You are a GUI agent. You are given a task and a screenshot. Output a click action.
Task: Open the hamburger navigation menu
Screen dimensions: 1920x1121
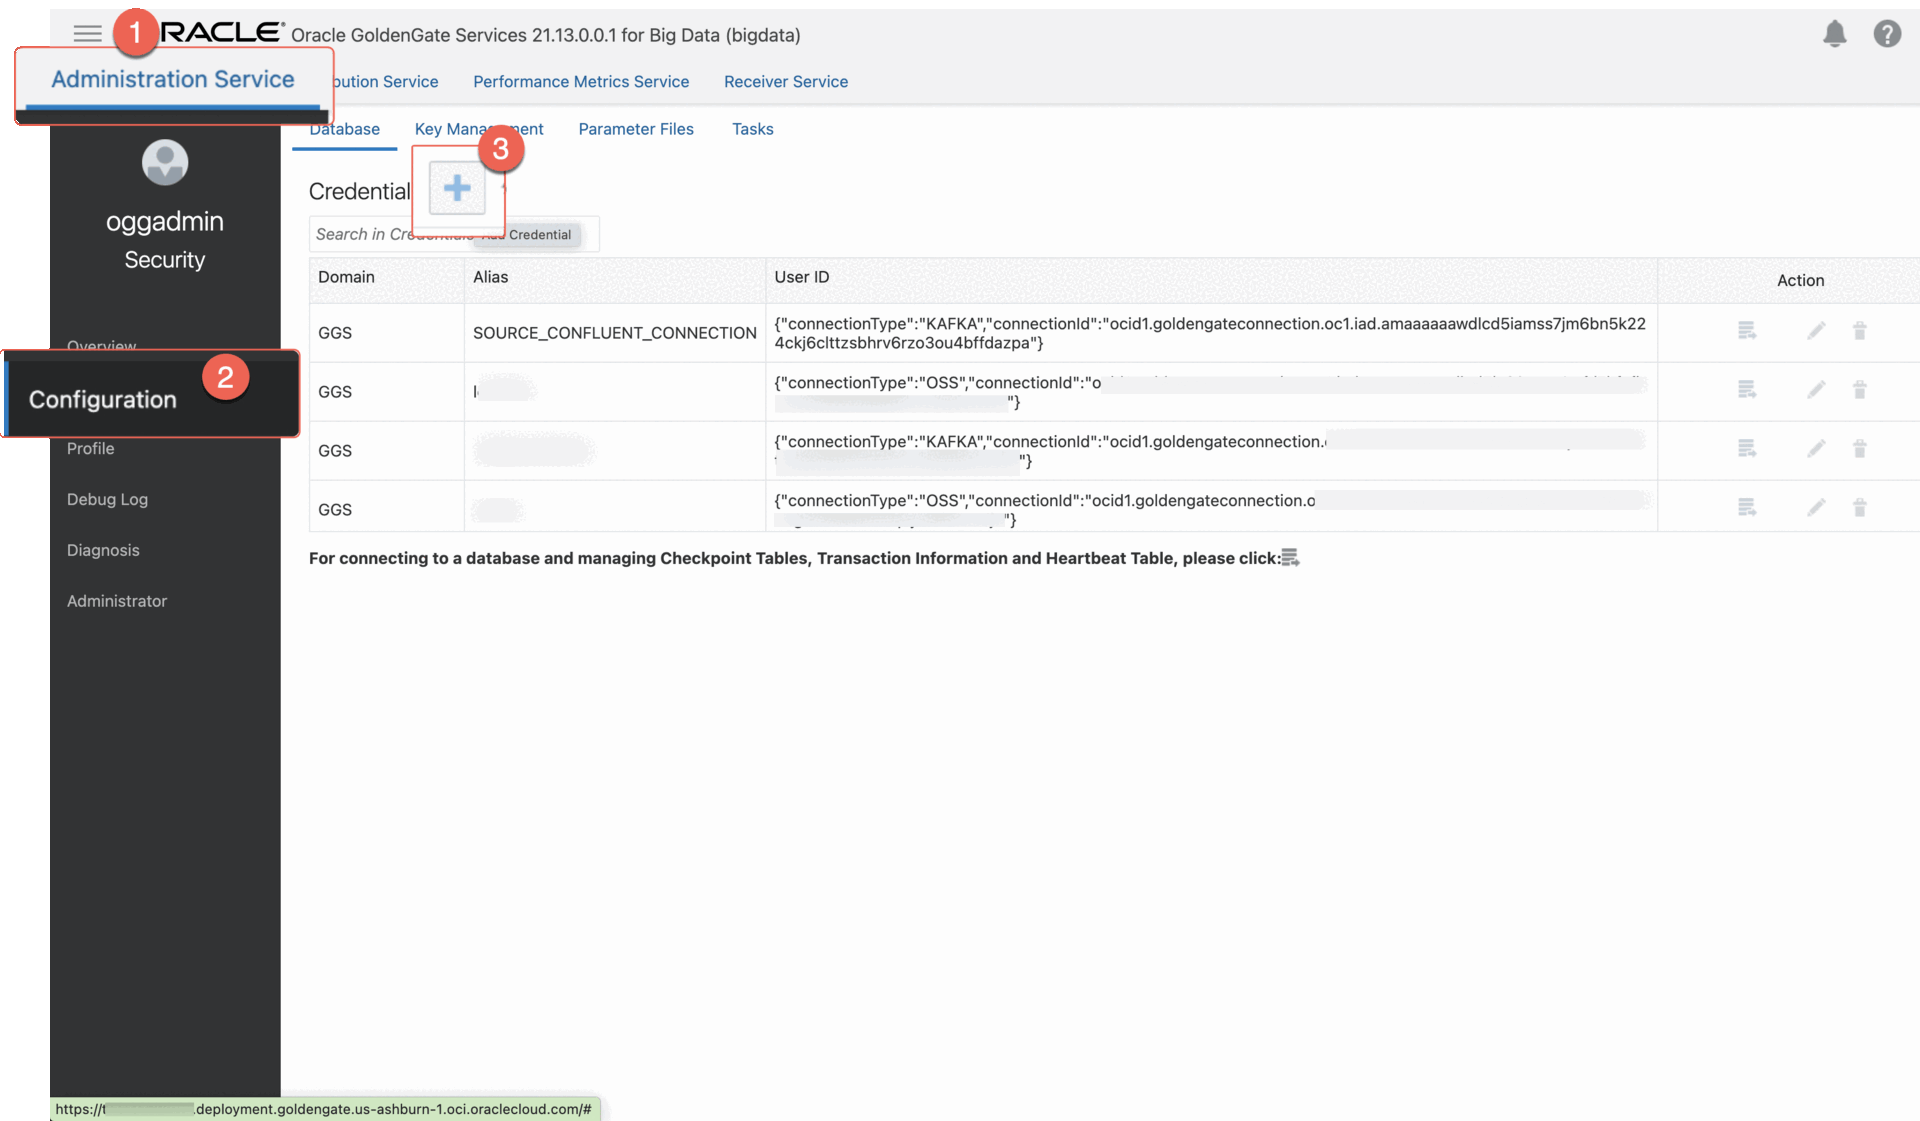87,34
